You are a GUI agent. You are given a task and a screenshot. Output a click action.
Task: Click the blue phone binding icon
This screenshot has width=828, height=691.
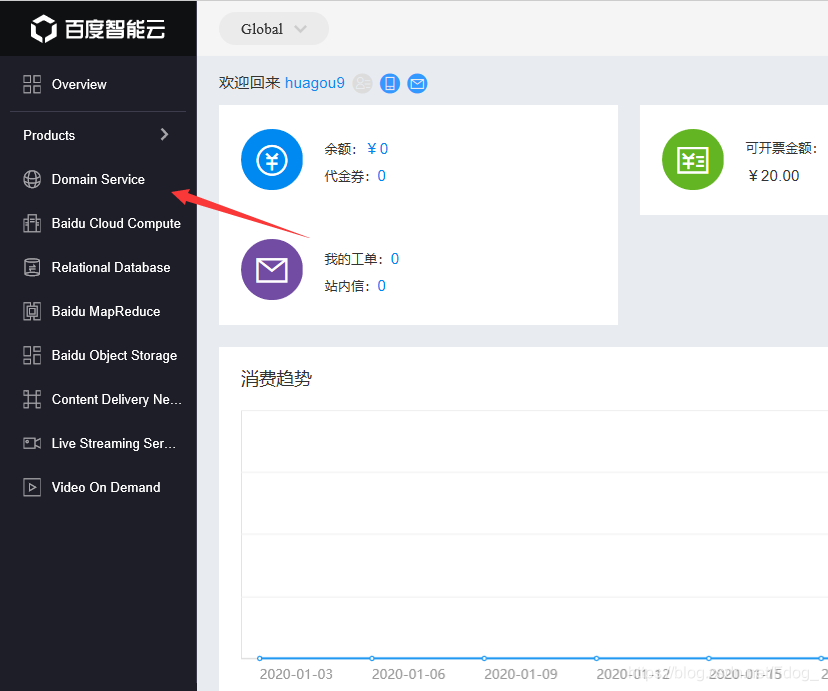390,83
